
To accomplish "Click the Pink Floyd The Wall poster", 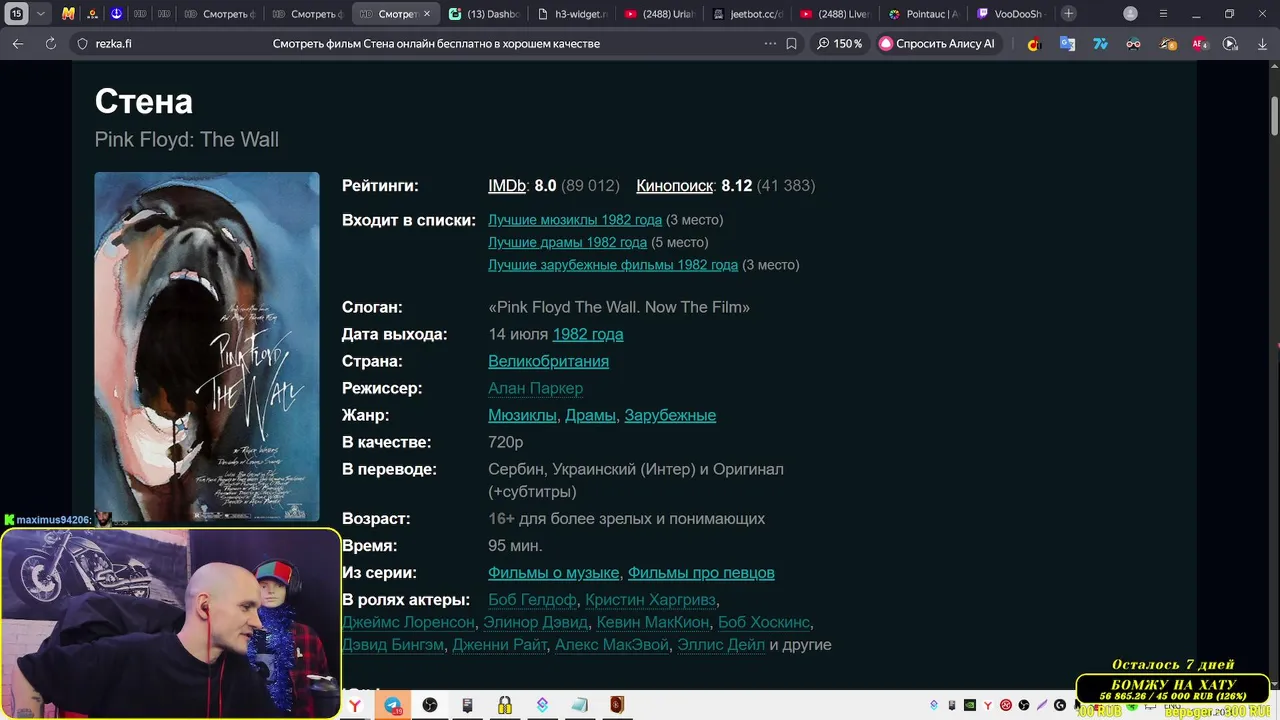I will 207,346.
